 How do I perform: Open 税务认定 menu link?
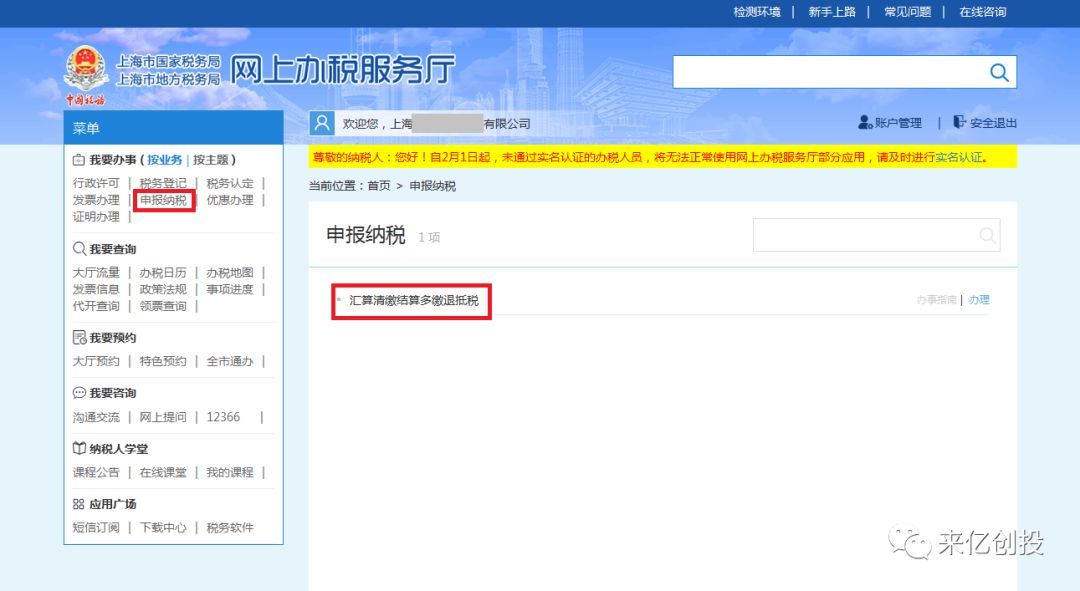[230, 183]
